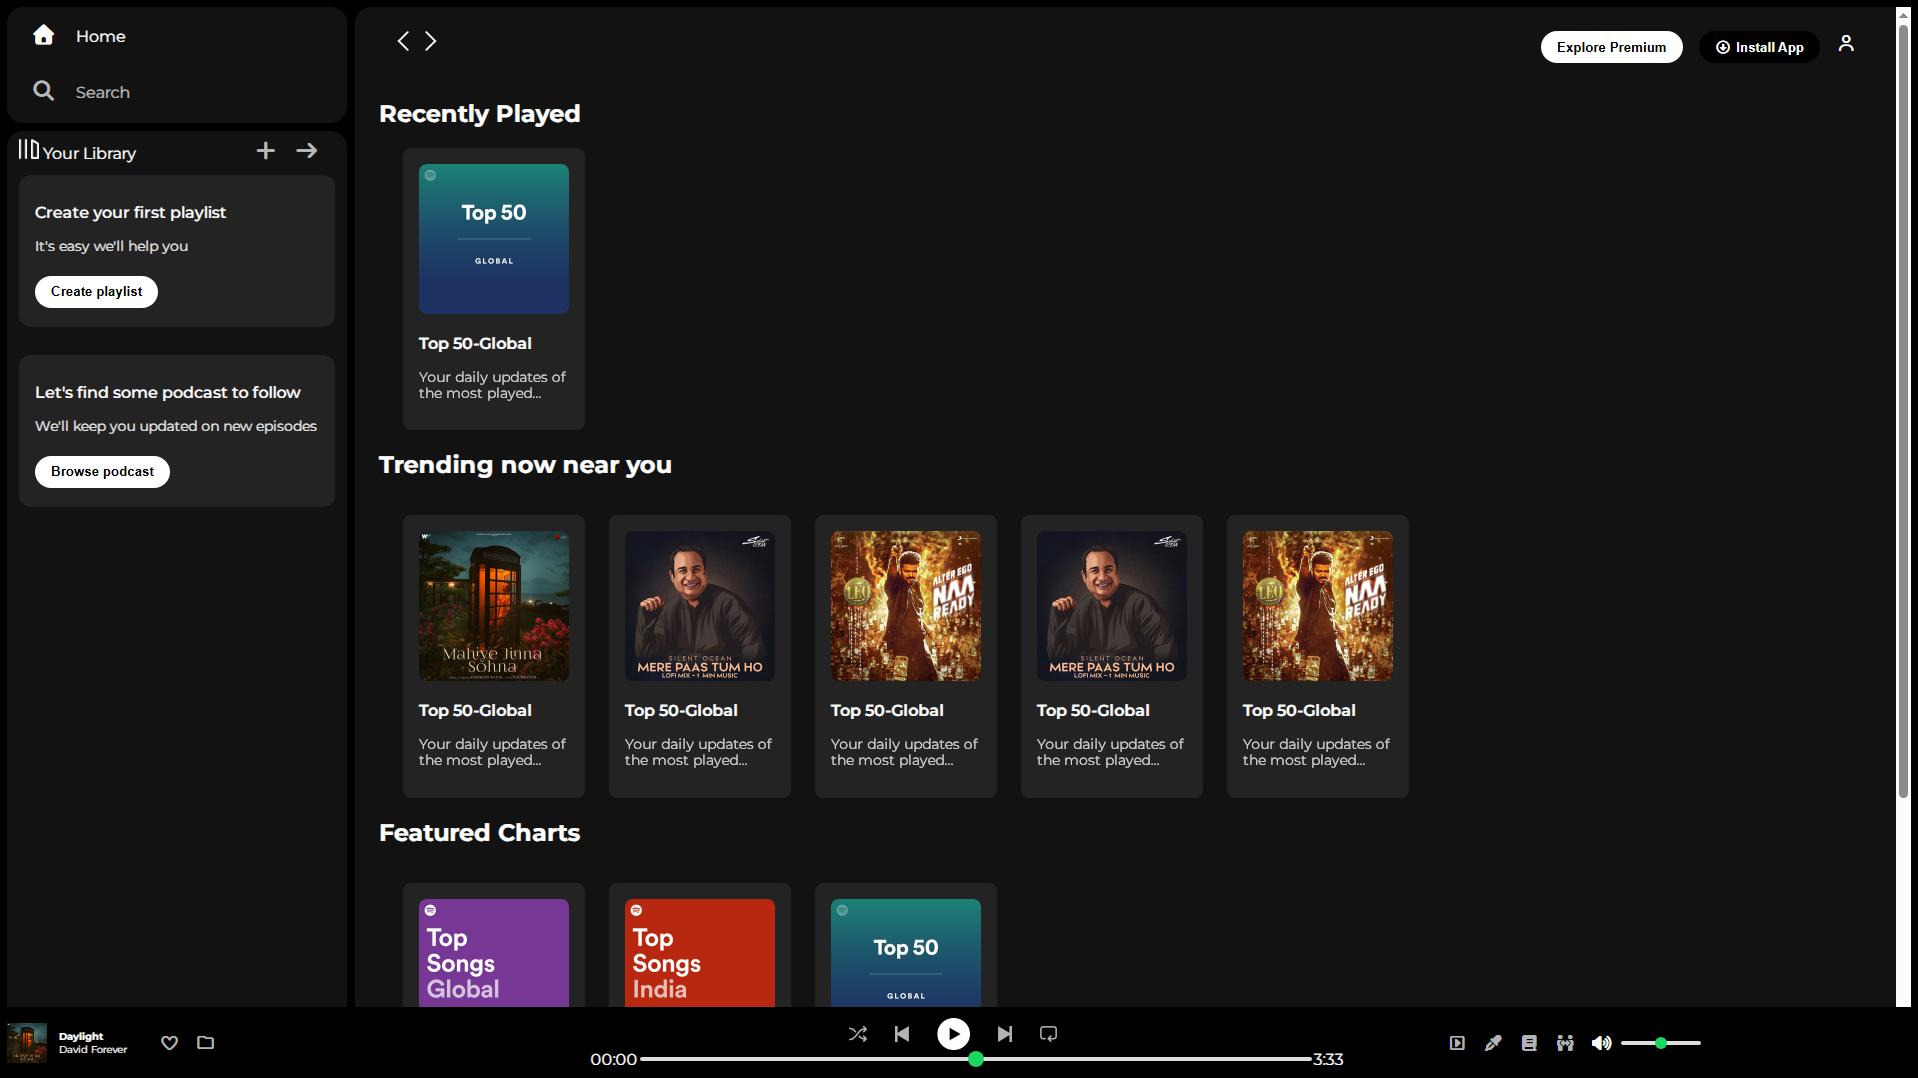Viewport: 1918px width, 1078px height.
Task: Open Search in the sidebar
Action: click(81, 92)
